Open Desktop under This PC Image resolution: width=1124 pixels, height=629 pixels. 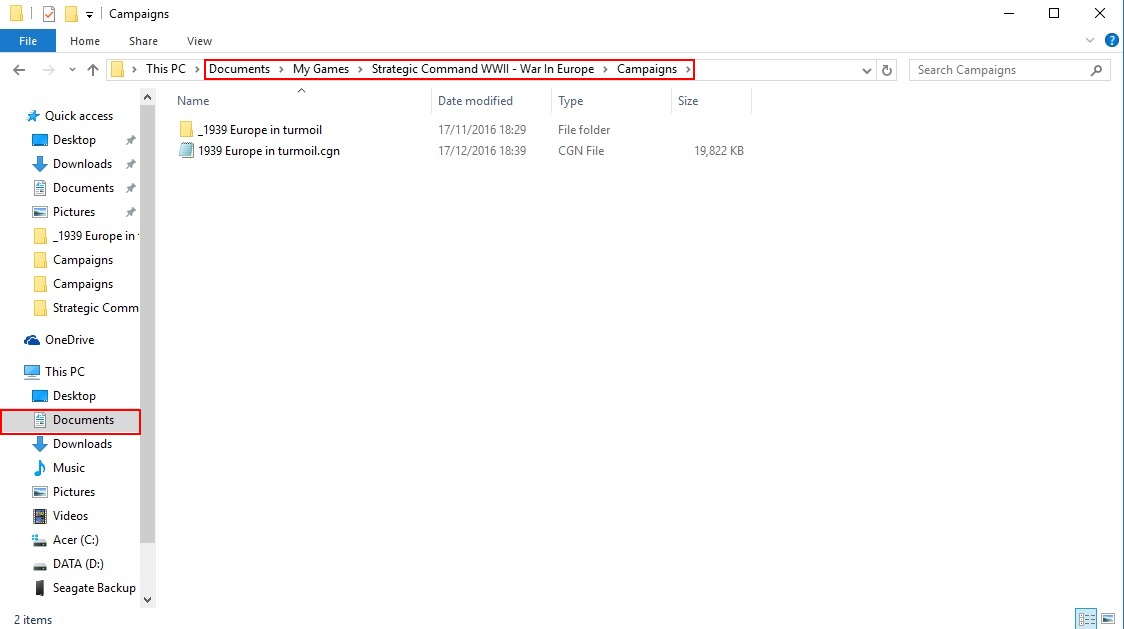74,396
